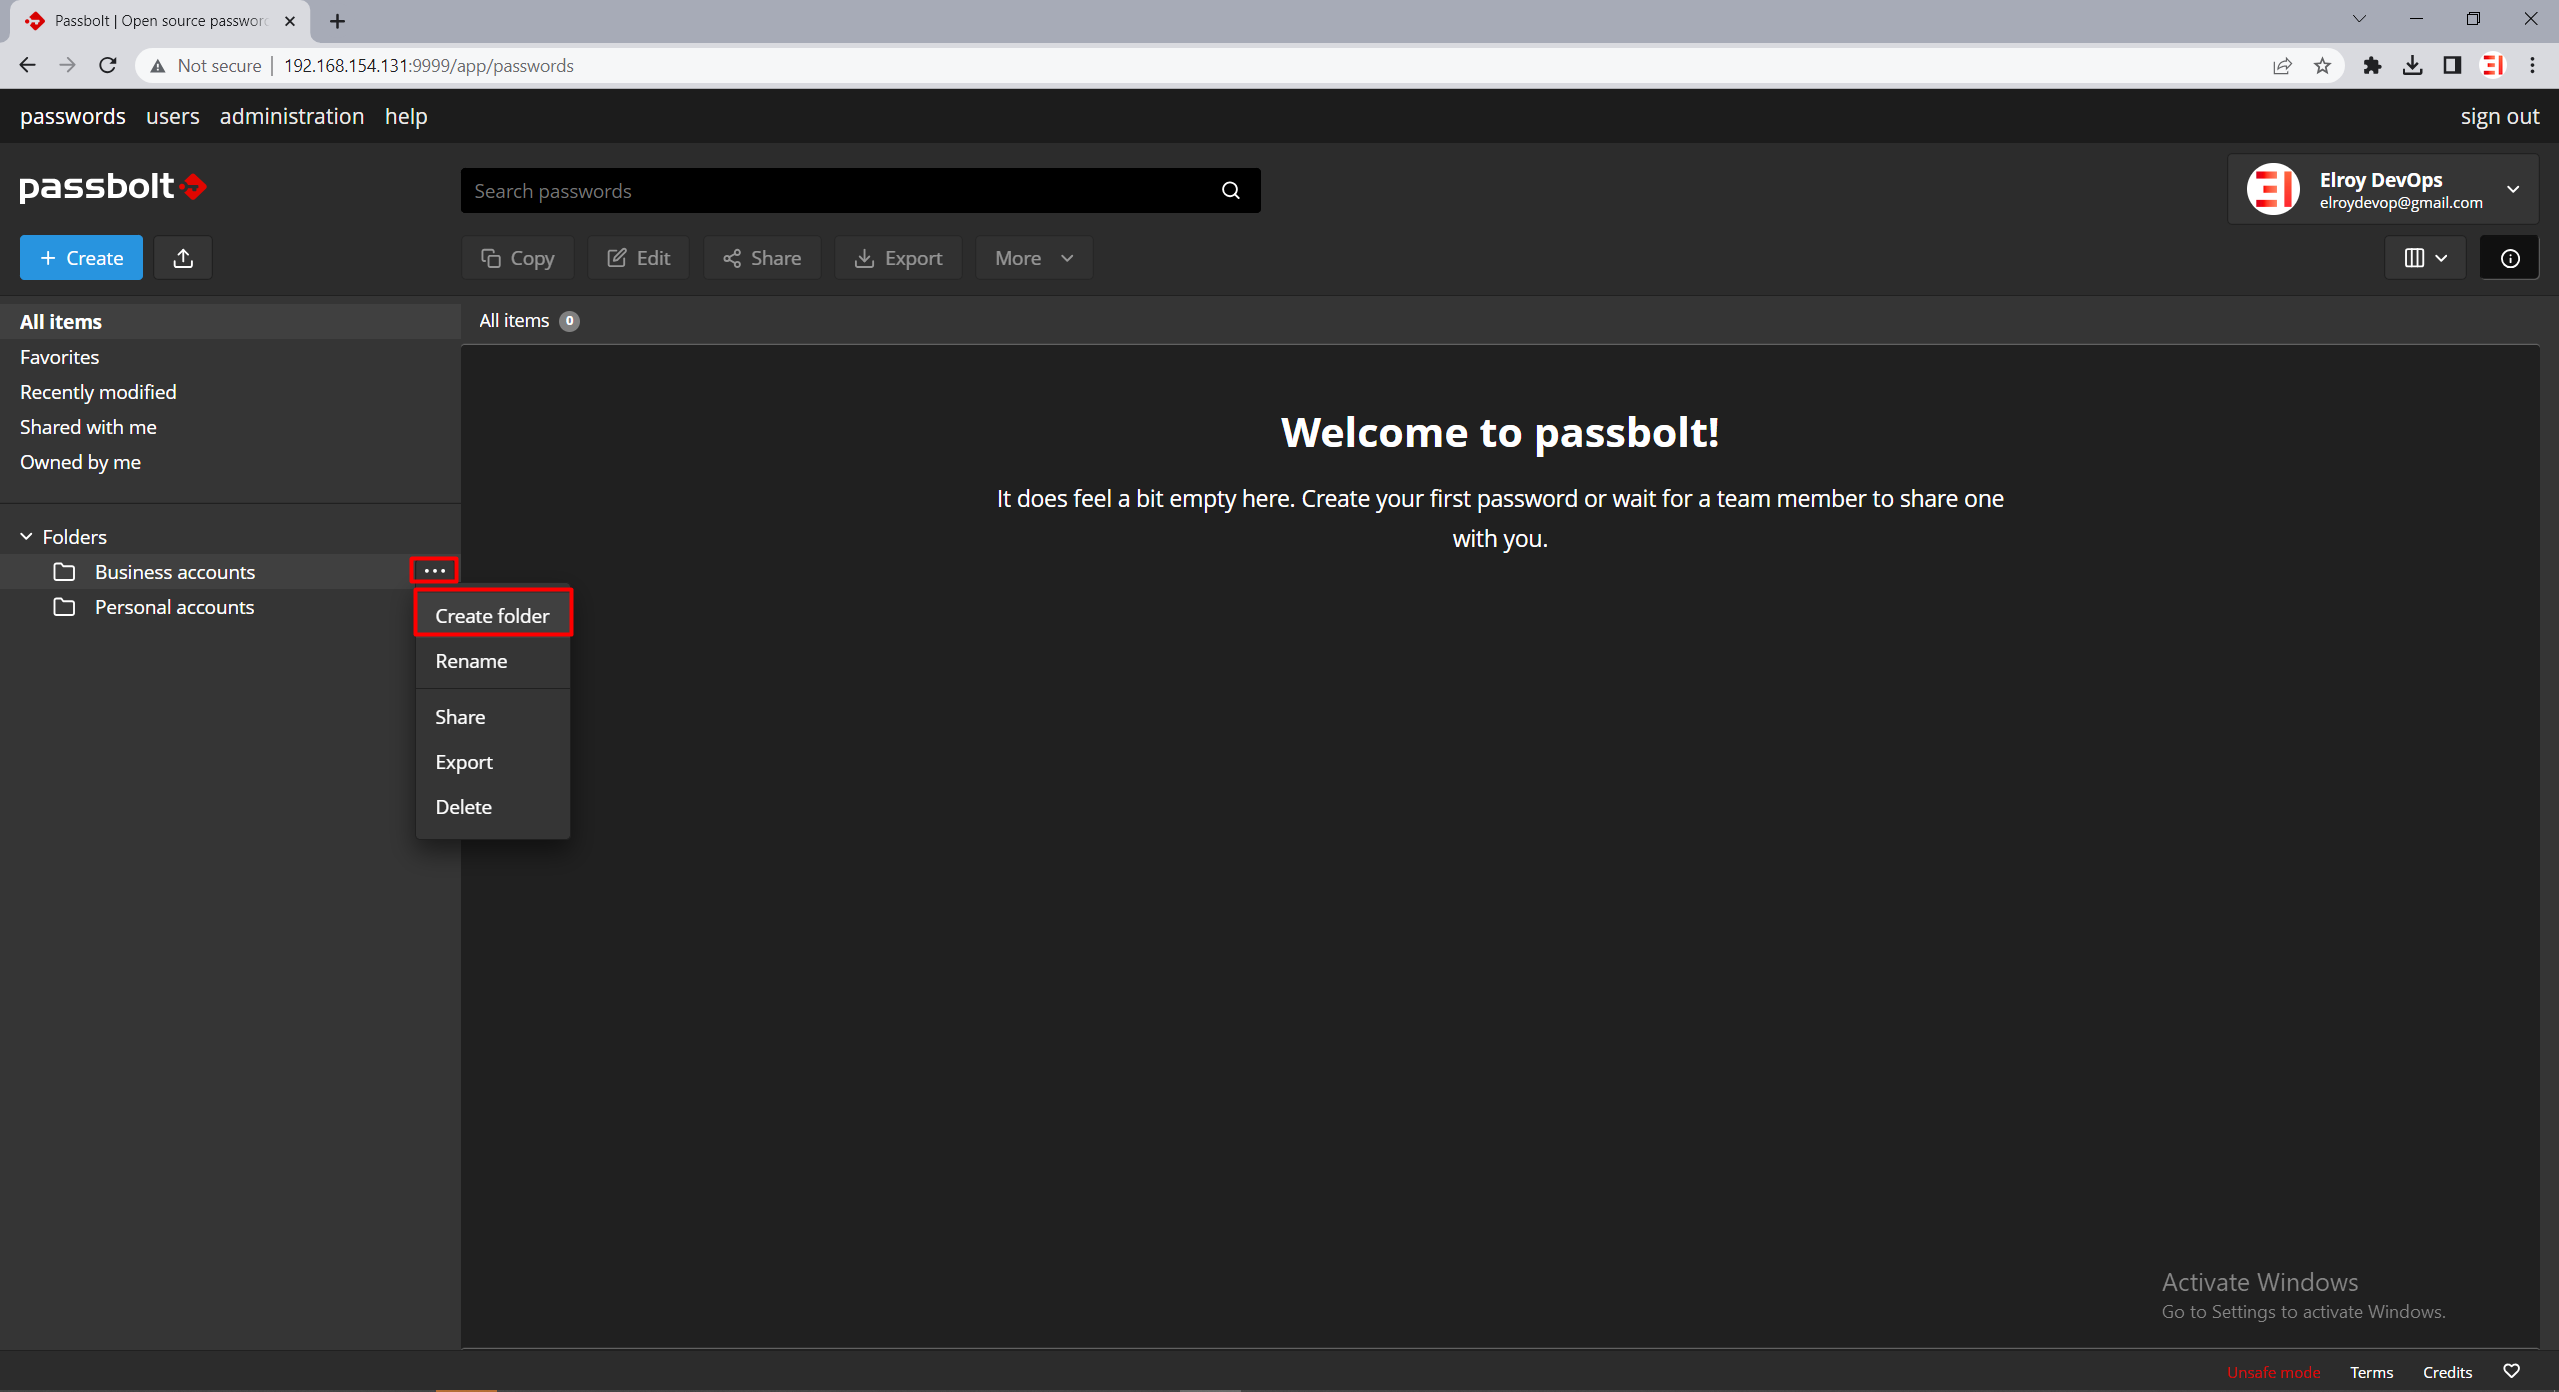Viewport: 2559px width, 1392px height.
Task: Click the browser back arrow
Action: click(x=27, y=66)
